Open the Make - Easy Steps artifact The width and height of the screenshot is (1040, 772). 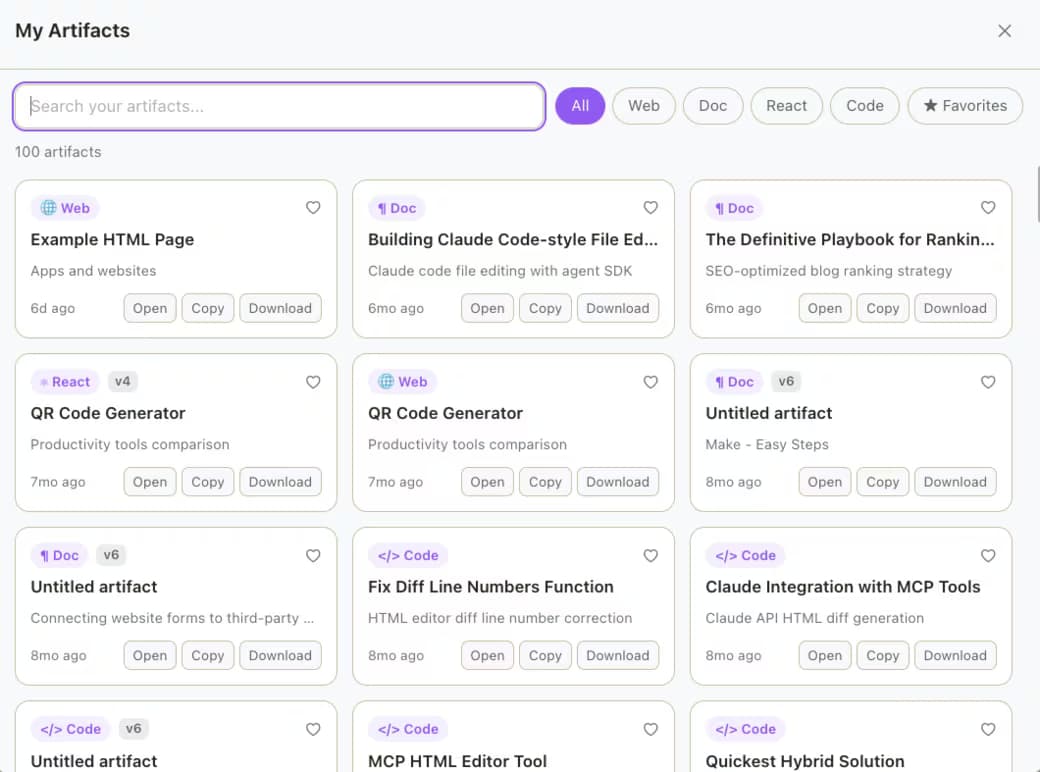click(x=825, y=482)
